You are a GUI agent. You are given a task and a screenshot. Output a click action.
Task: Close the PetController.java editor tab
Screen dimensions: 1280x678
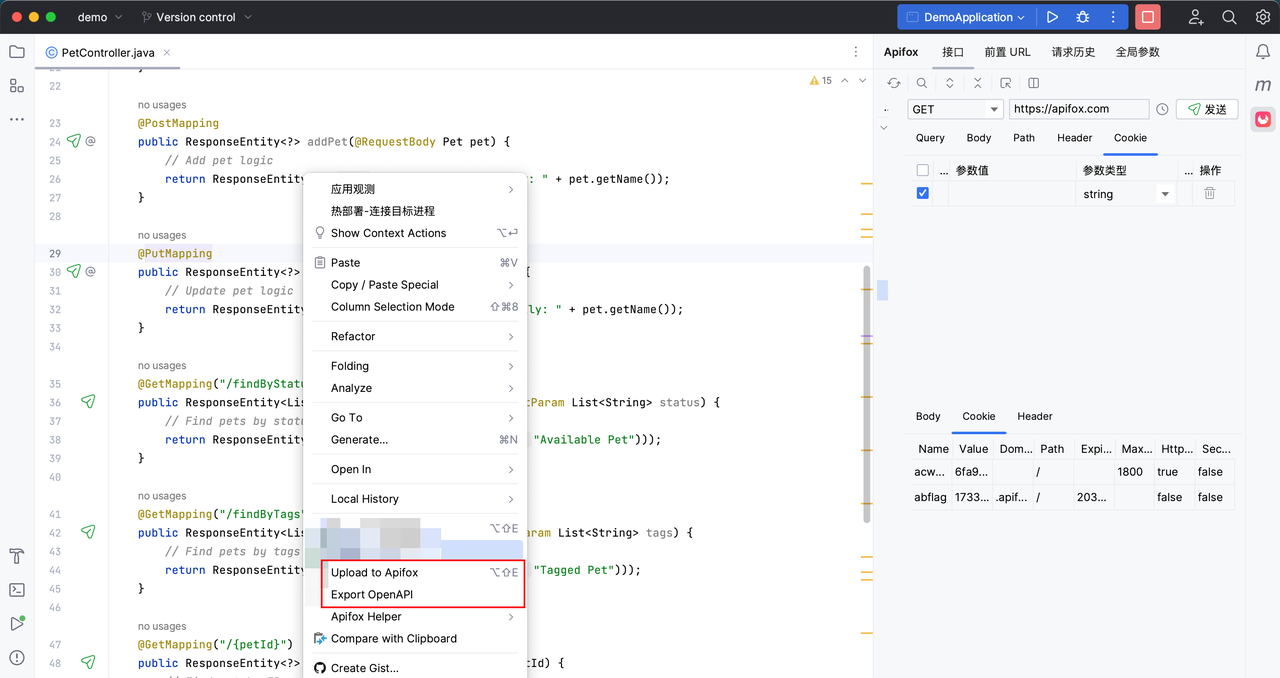pyautogui.click(x=167, y=52)
